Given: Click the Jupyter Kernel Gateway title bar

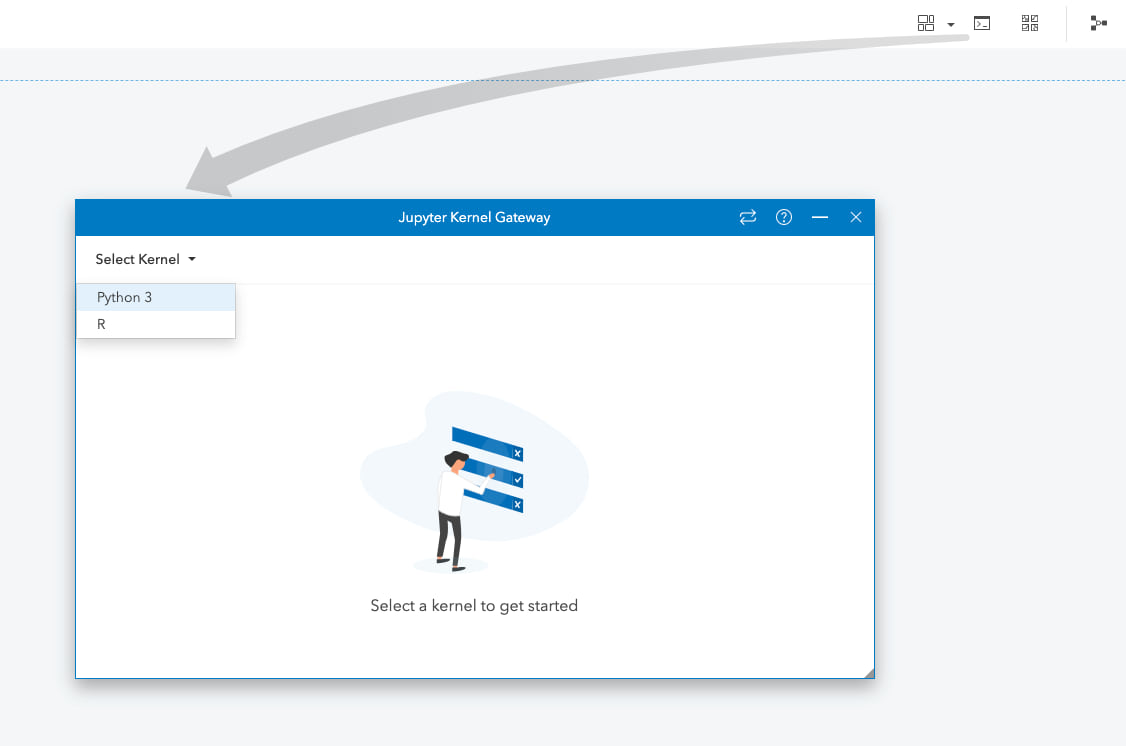Looking at the screenshot, I should click(474, 217).
